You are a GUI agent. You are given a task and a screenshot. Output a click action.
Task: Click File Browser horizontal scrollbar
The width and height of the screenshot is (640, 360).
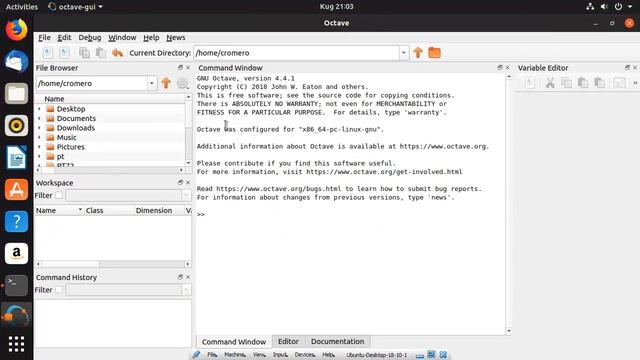click(x=110, y=170)
